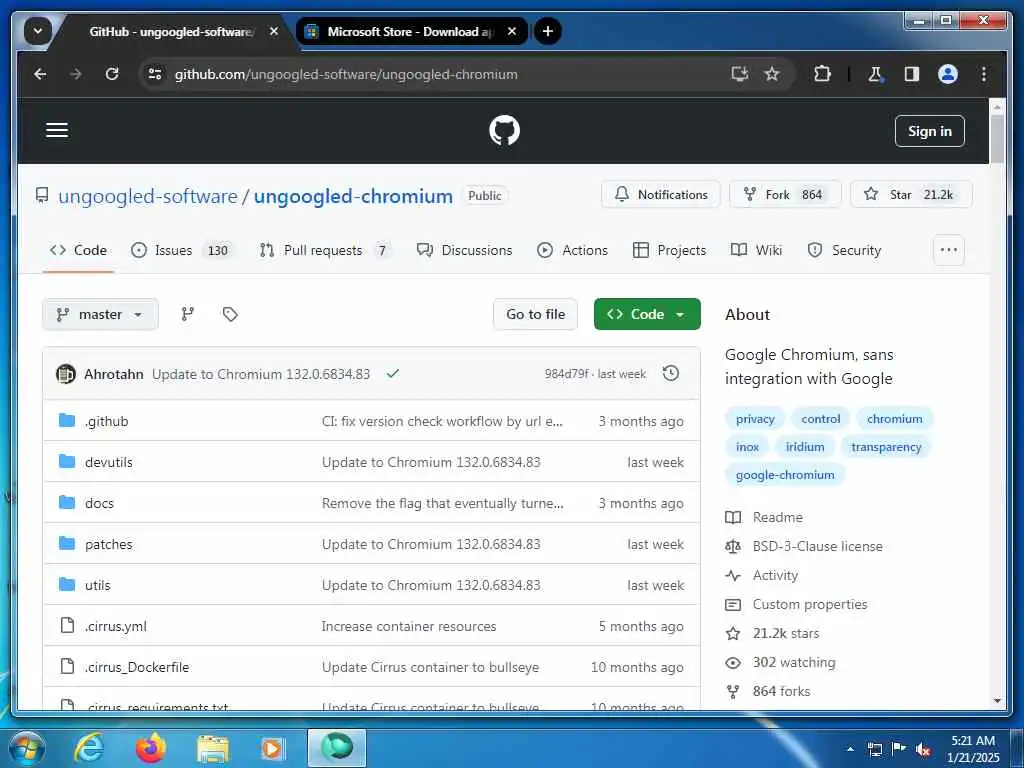Open the Pull requests tab
1024x768 pixels.
(x=325, y=250)
